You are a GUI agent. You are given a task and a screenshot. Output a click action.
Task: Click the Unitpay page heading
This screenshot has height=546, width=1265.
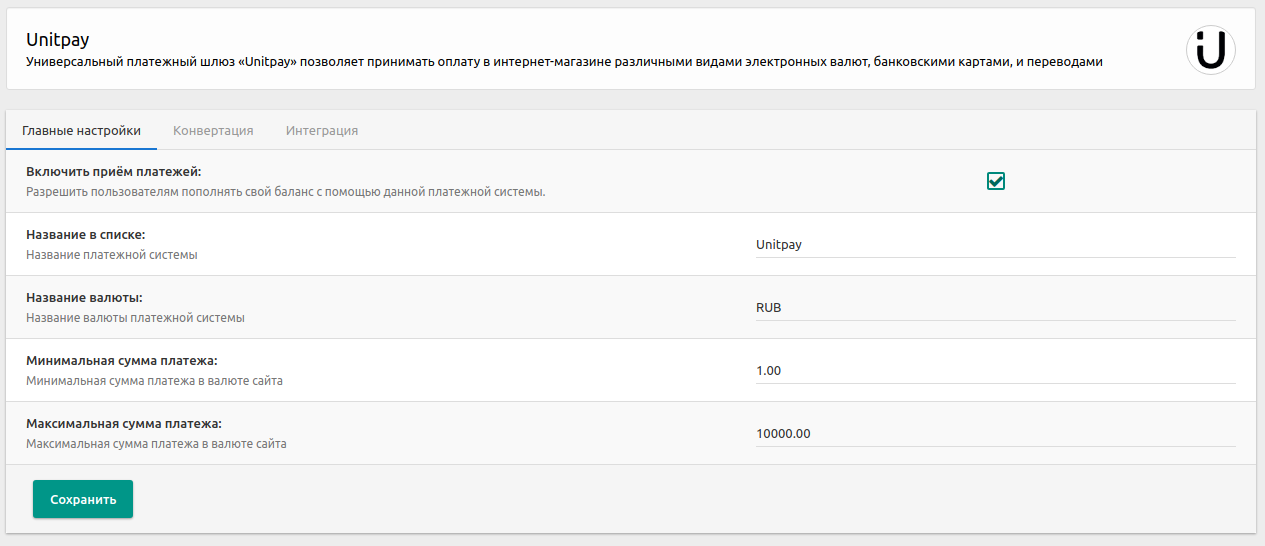click(x=58, y=40)
